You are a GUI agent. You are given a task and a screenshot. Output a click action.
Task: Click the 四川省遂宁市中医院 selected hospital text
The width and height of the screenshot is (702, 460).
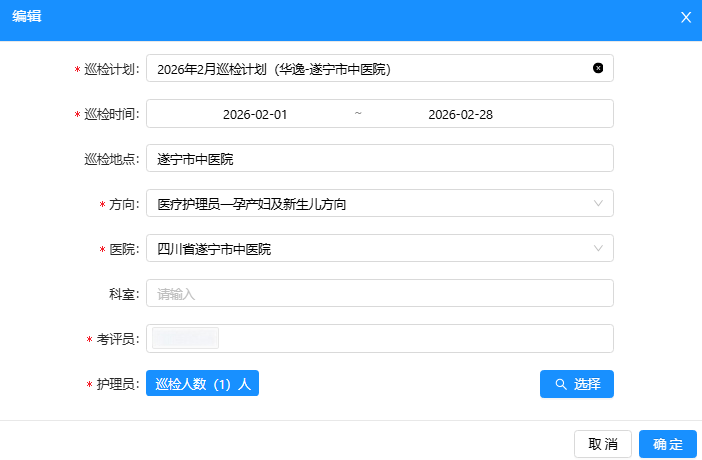[214, 249]
